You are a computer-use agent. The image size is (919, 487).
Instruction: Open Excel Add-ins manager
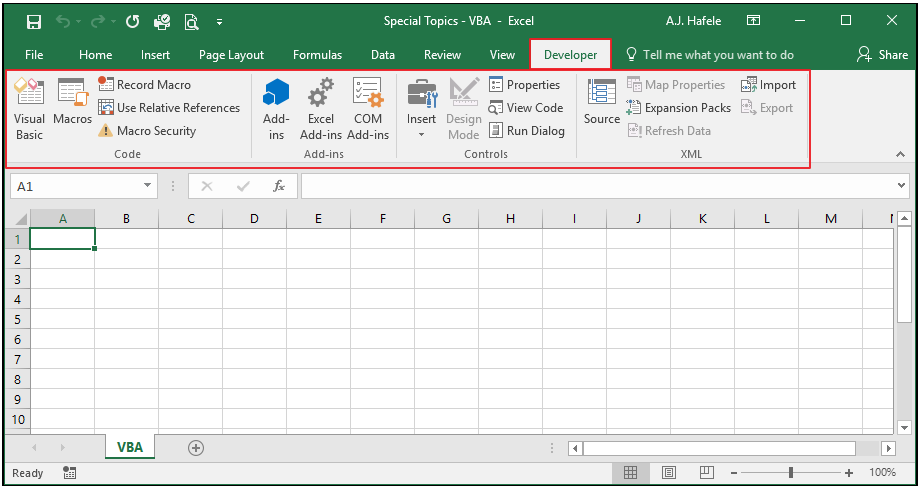pos(321,109)
